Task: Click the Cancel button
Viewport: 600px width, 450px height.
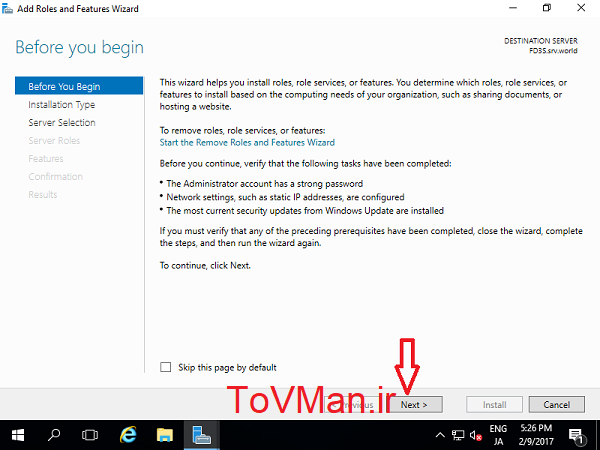Action: 557,404
